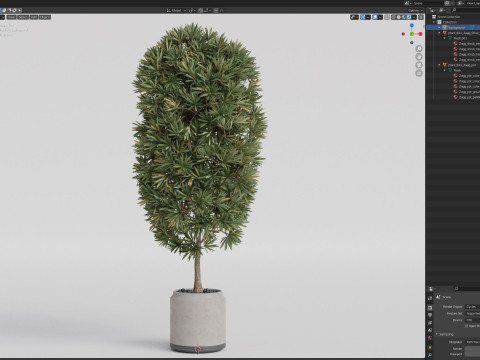Open the Object properties tab
The image size is (480, 360).
(430, 347)
